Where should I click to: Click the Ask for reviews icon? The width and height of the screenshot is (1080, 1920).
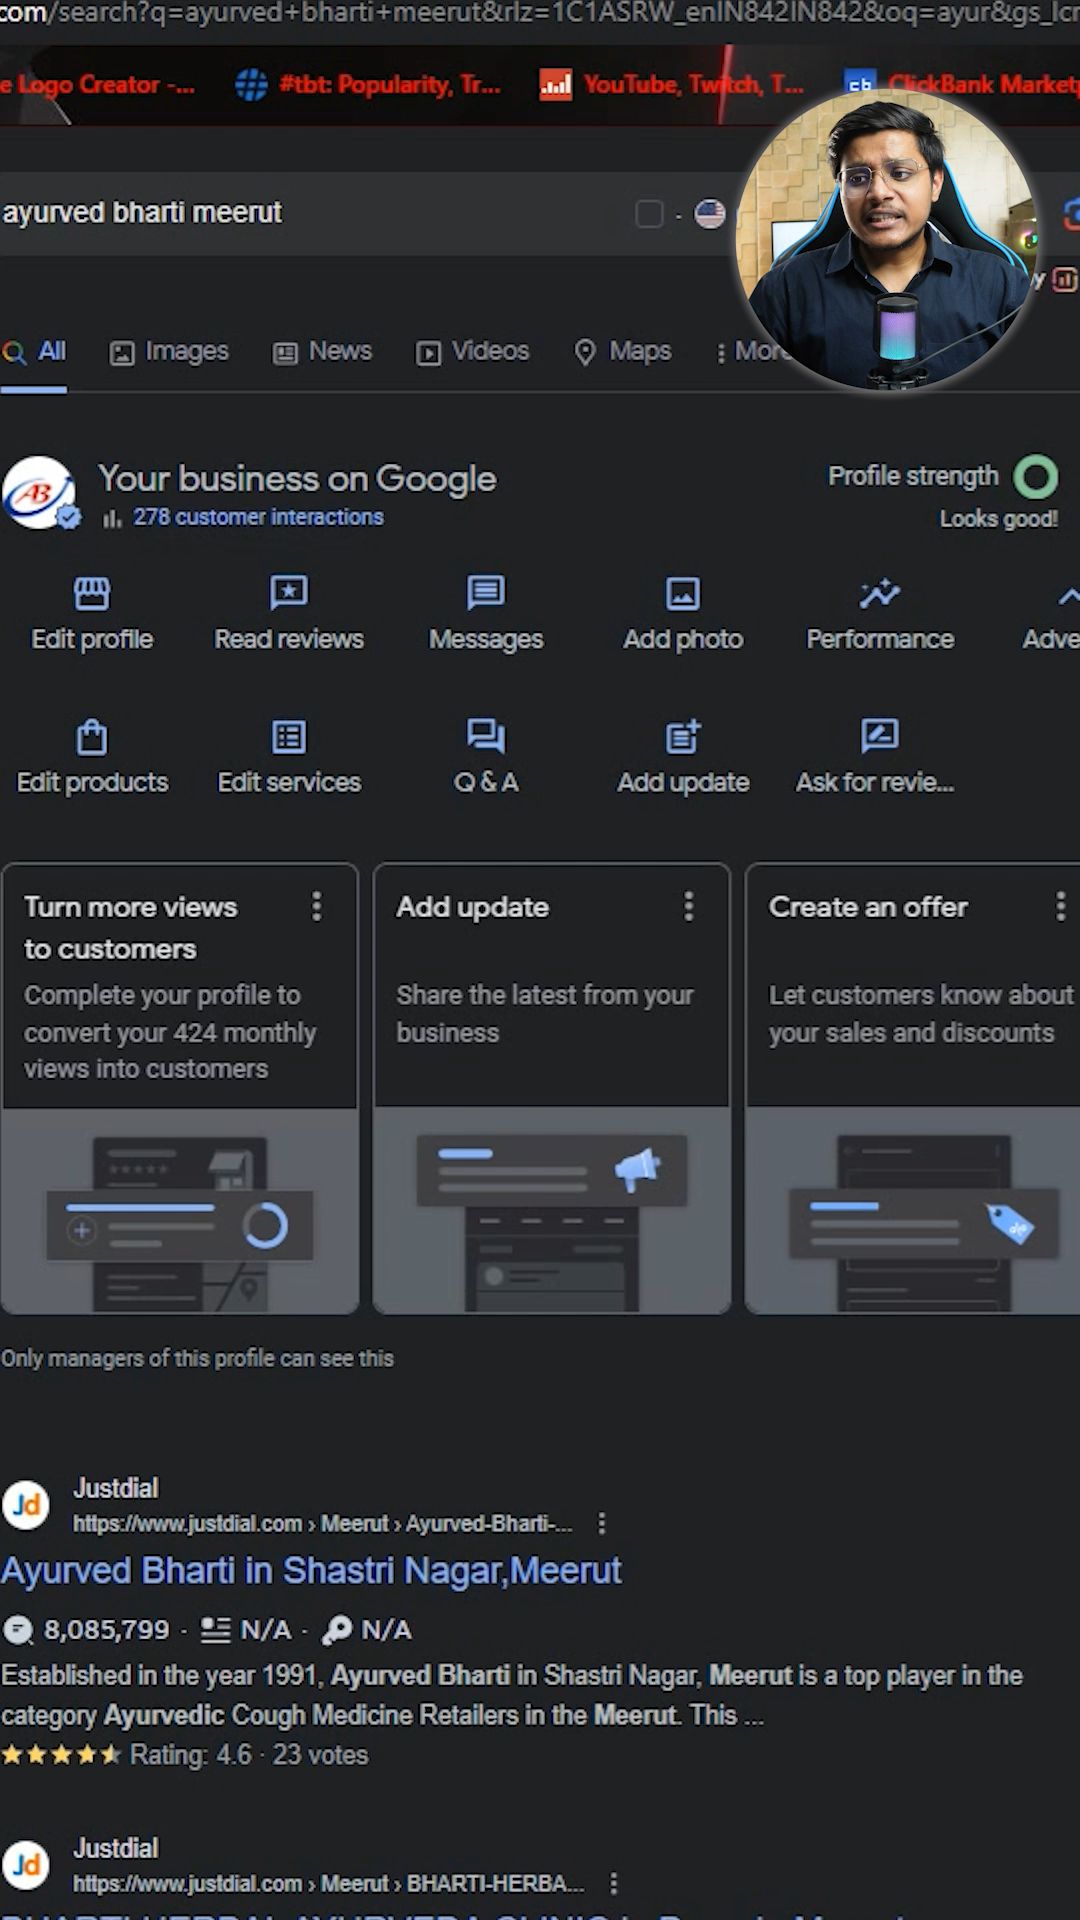880,736
